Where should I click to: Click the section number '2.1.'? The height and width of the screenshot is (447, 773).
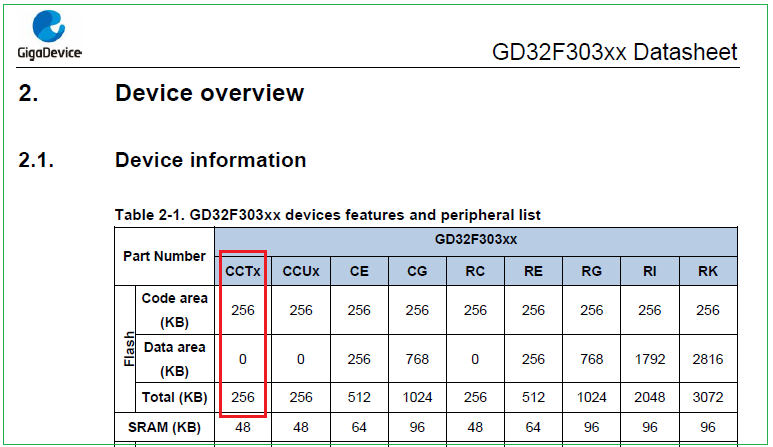pos(36,160)
